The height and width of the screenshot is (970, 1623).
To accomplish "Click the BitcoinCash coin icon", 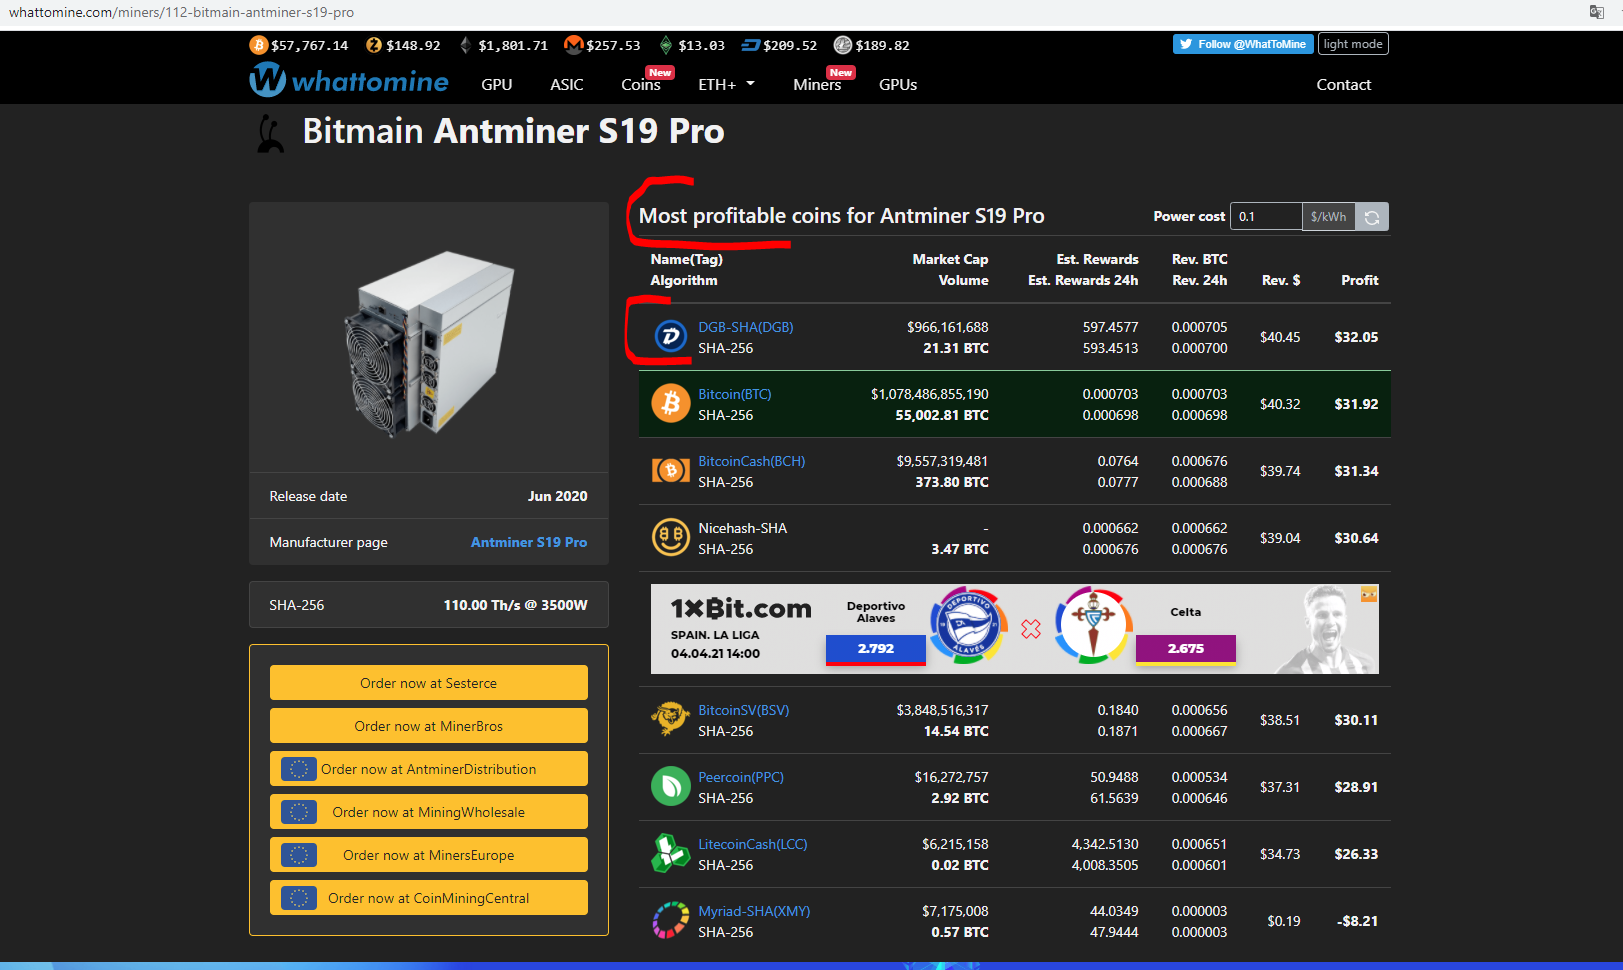I will coord(671,471).
